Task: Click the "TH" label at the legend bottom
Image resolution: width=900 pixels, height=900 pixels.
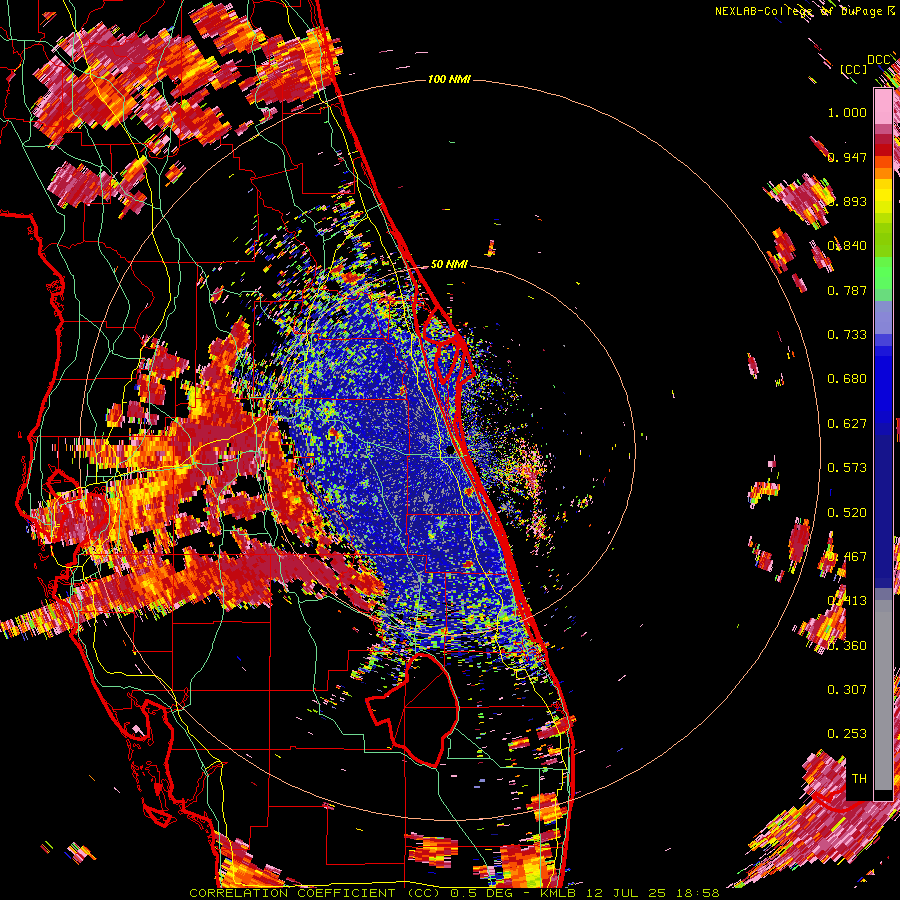Action: (859, 779)
